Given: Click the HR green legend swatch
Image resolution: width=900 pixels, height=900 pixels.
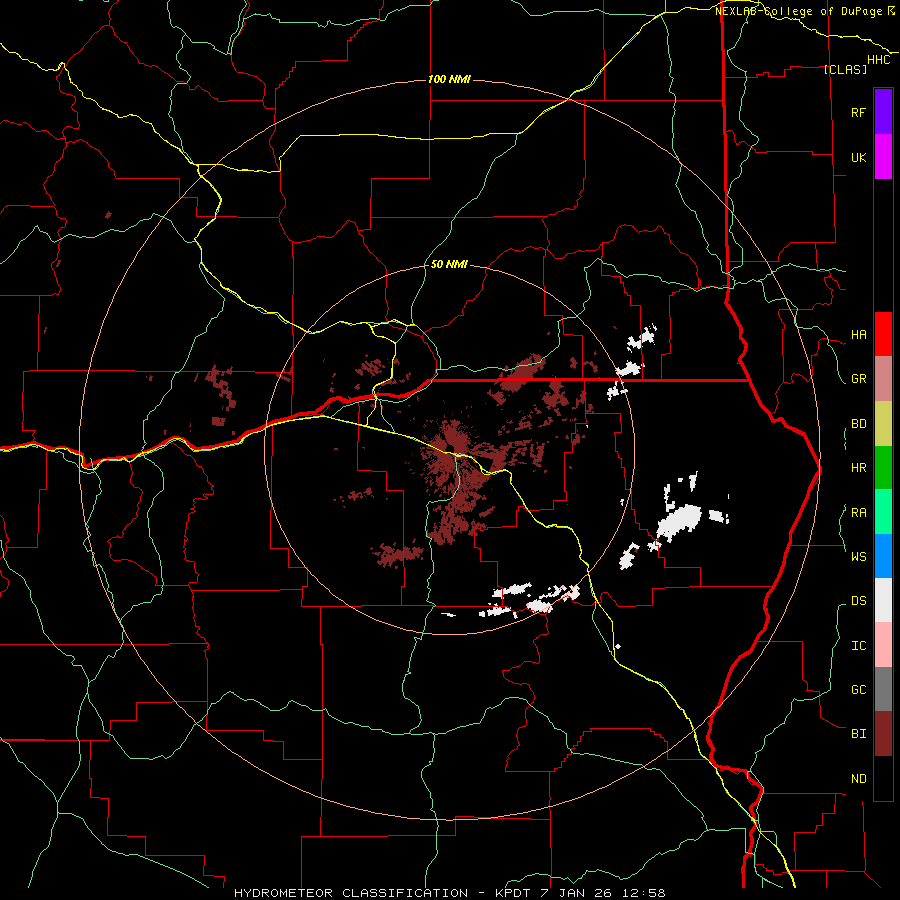Looking at the screenshot, I should click(x=883, y=467).
